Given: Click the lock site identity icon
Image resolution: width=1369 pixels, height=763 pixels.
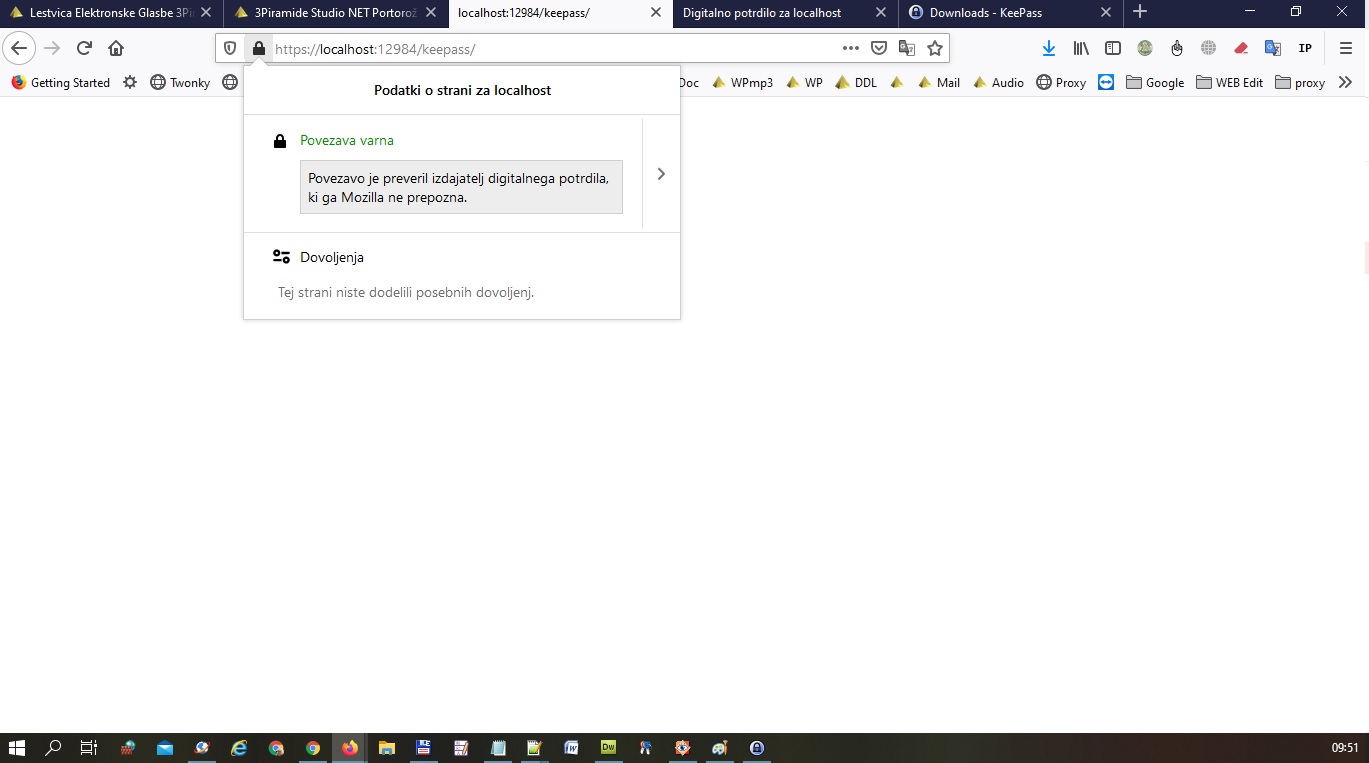Looking at the screenshot, I should pyautogui.click(x=258, y=48).
